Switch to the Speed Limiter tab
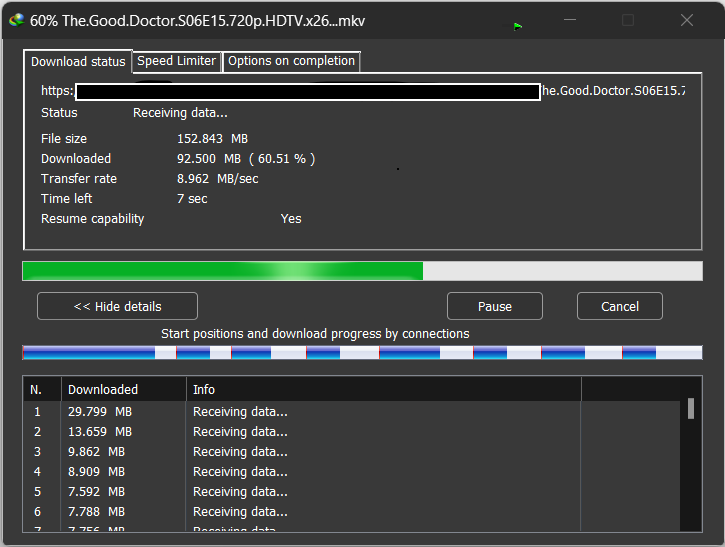This screenshot has width=725, height=547. click(x=177, y=61)
